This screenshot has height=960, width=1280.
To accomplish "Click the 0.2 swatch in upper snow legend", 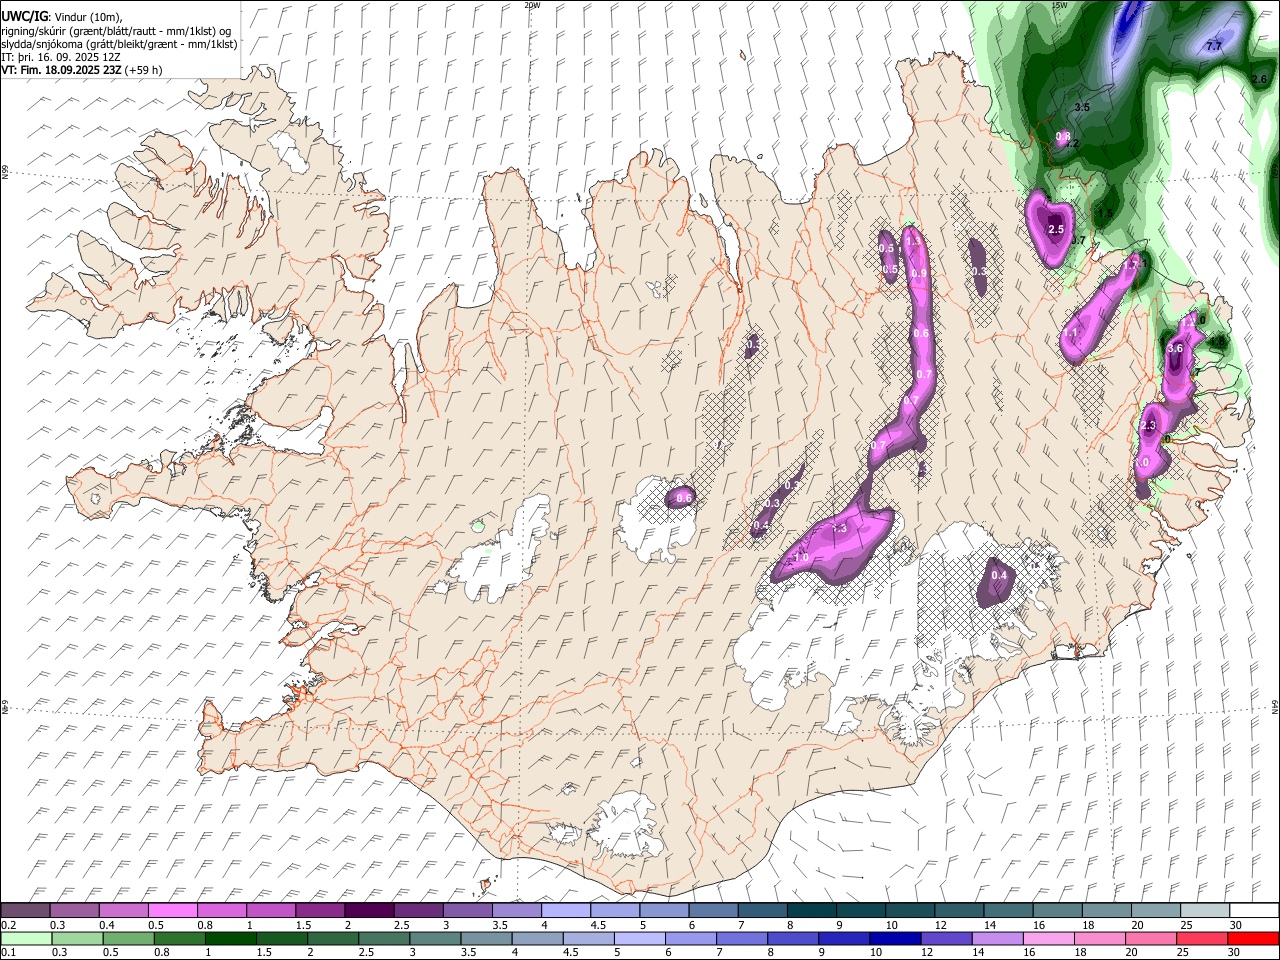I will [25, 910].
